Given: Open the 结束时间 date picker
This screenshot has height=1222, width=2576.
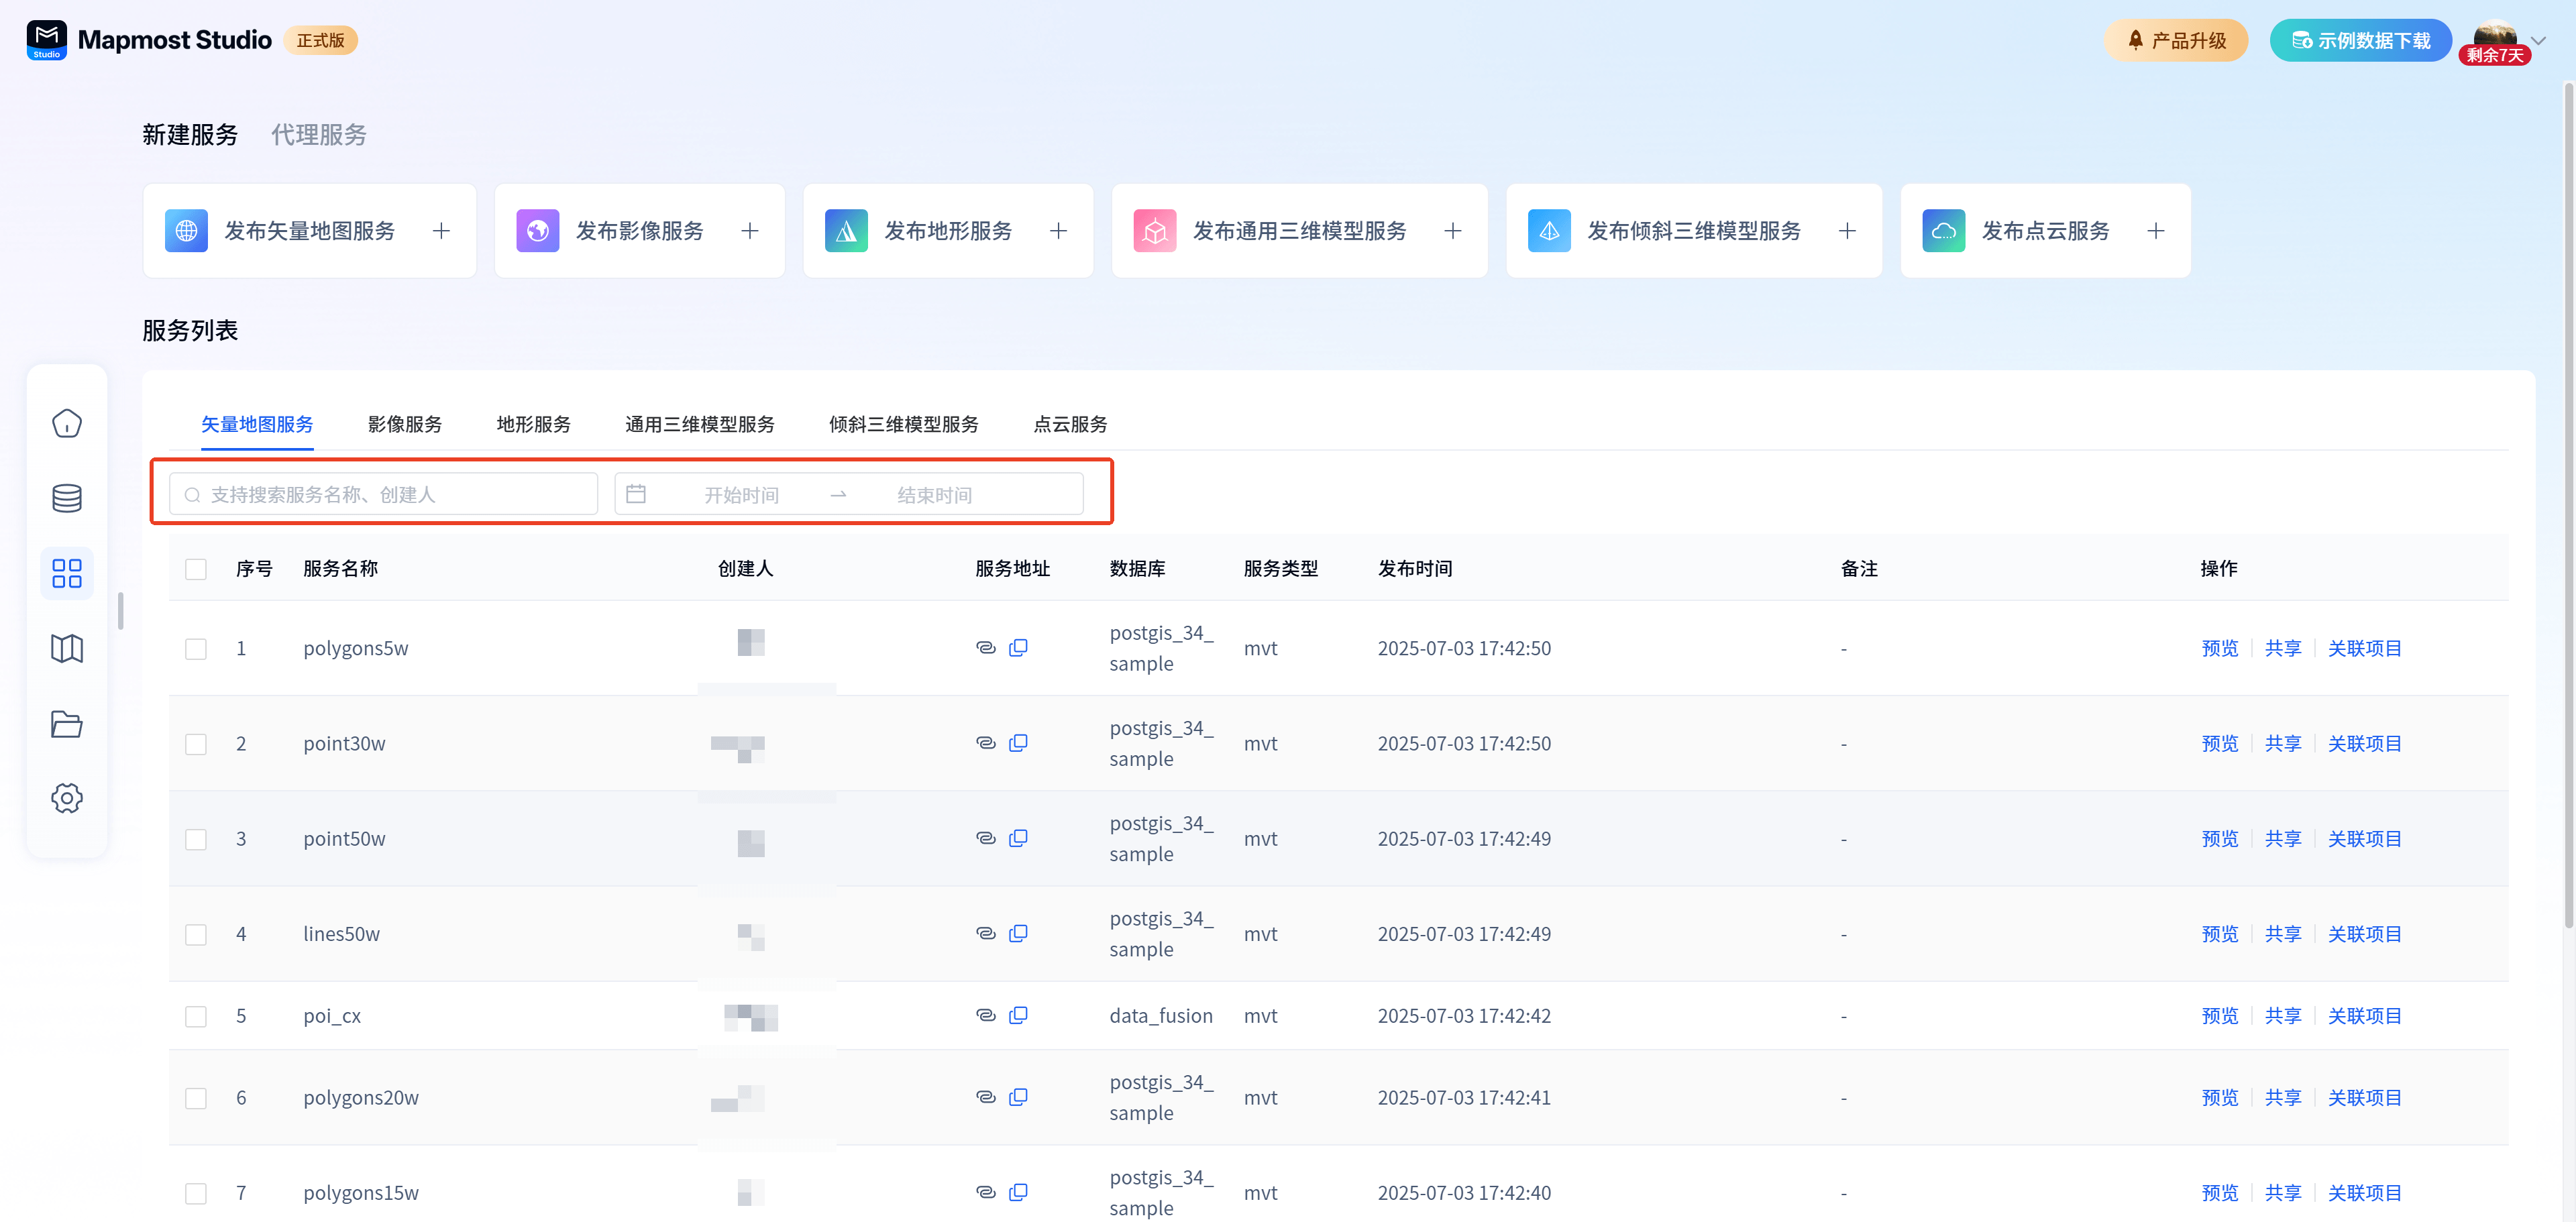Looking at the screenshot, I should click(x=934, y=495).
